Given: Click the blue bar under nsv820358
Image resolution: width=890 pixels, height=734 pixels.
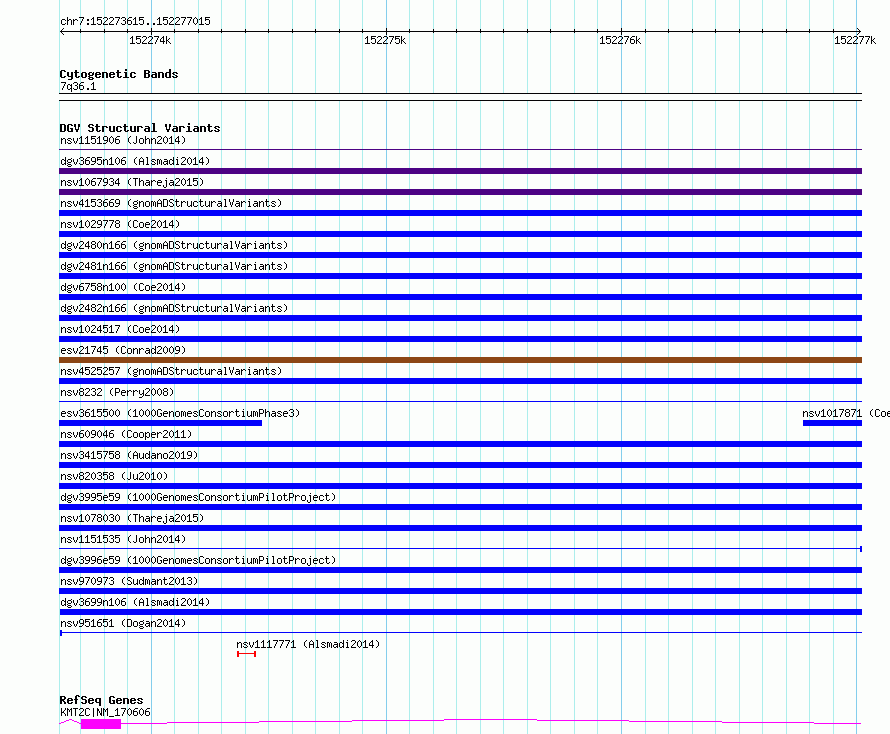Looking at the screenshot, I should click(x=460, y=486).
